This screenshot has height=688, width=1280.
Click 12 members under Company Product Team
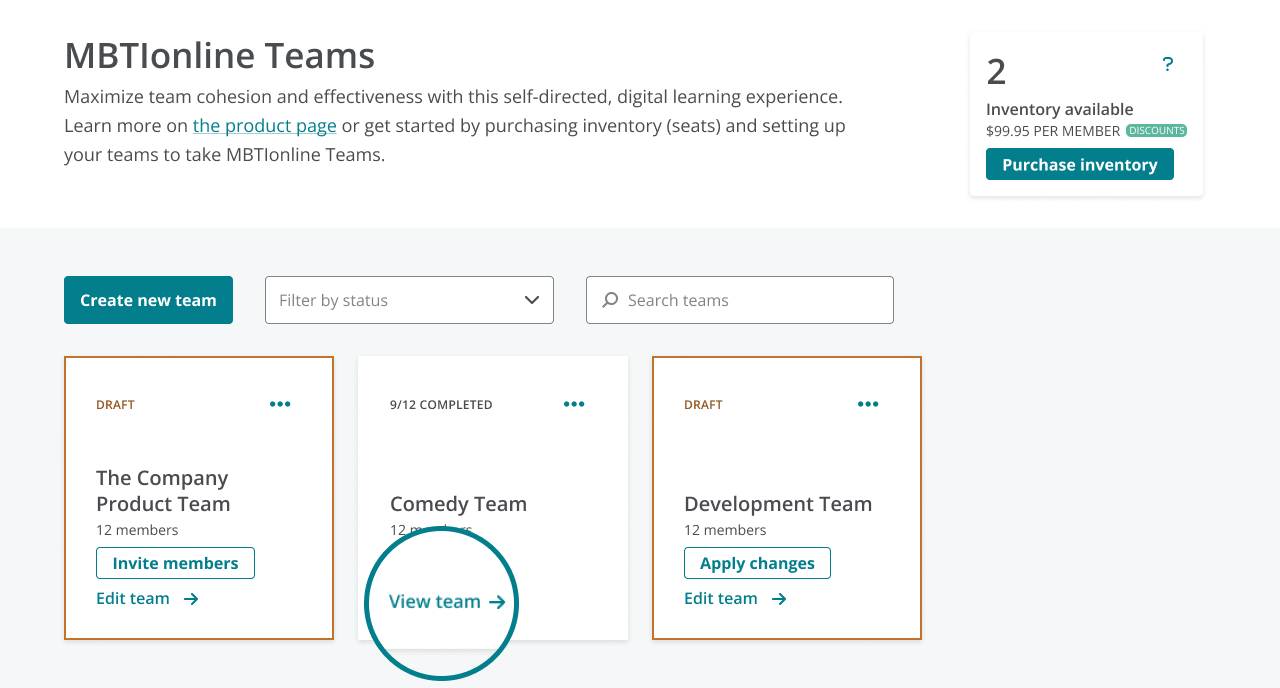tap(137, 530)
